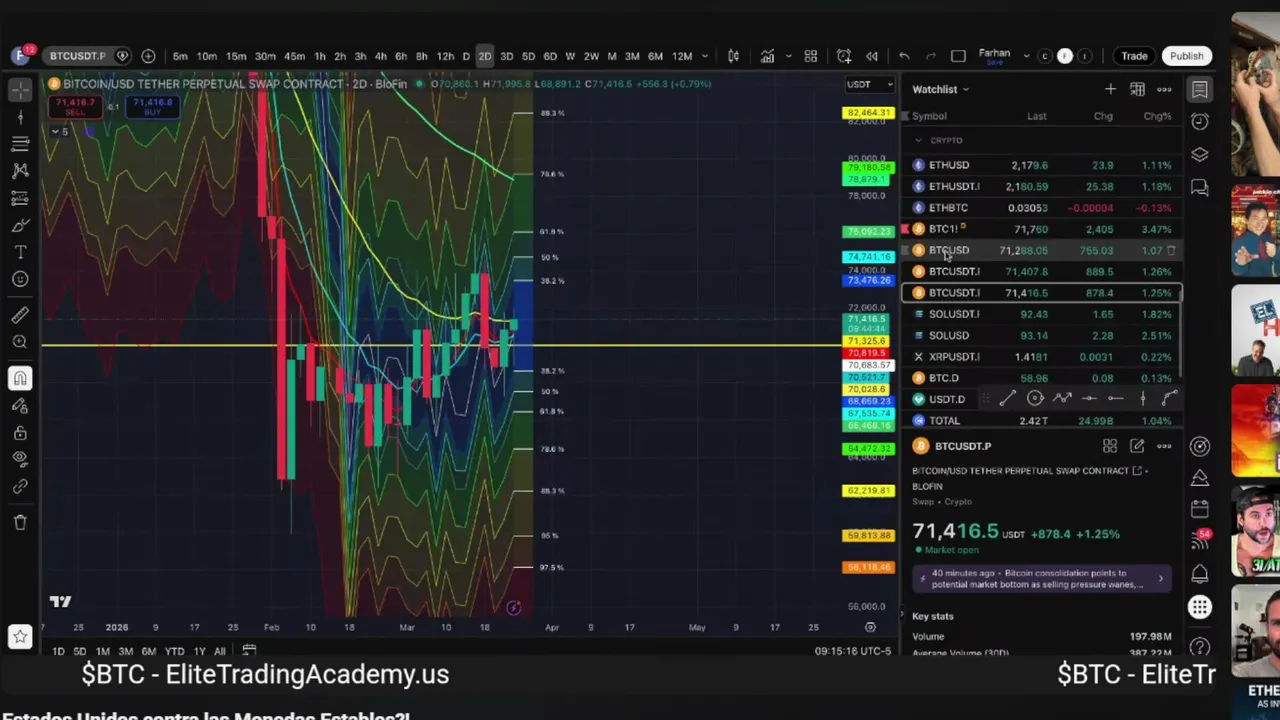Open the drawings link sync tool
The height and width of the screenshot is (720, 1280).
tap(20, 487)
